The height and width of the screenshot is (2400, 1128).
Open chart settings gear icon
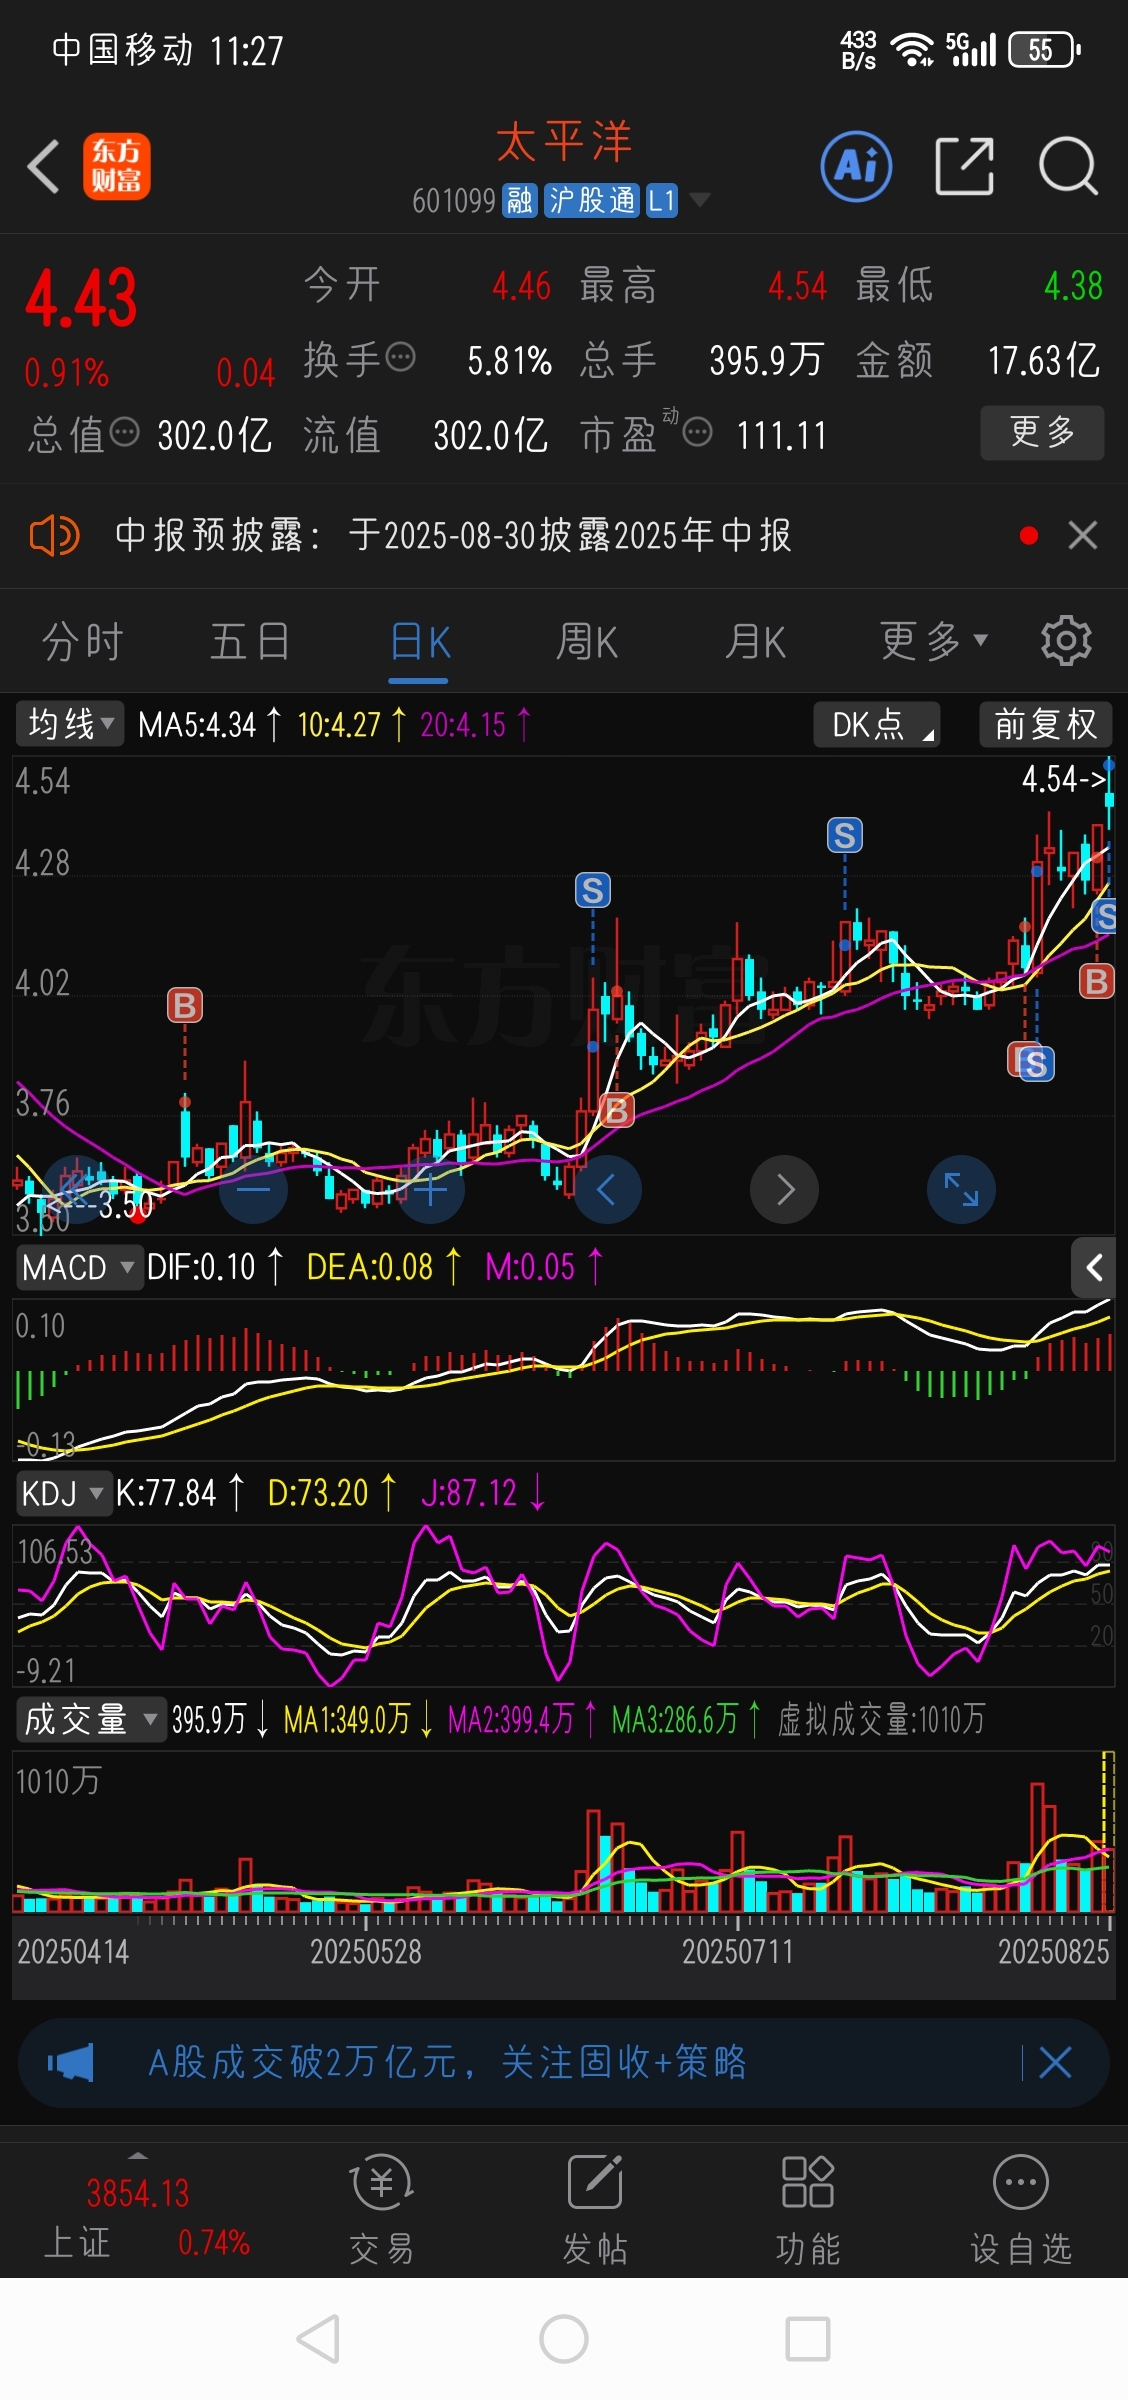point(1066,641)
